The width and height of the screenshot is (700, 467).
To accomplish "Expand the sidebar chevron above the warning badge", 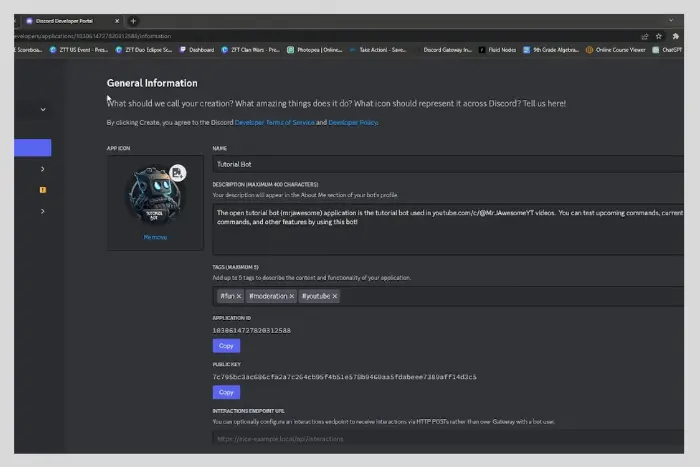I will click(42, 169).
